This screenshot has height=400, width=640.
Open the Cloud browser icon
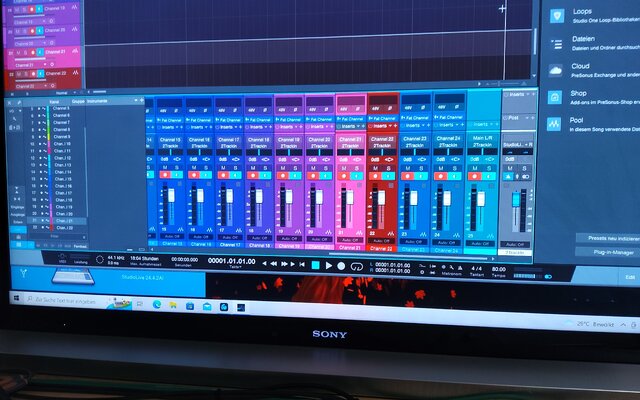tap(556, 70)
